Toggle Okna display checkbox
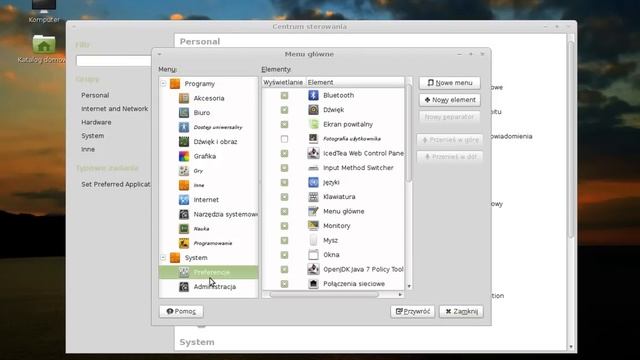 (284, 255)
